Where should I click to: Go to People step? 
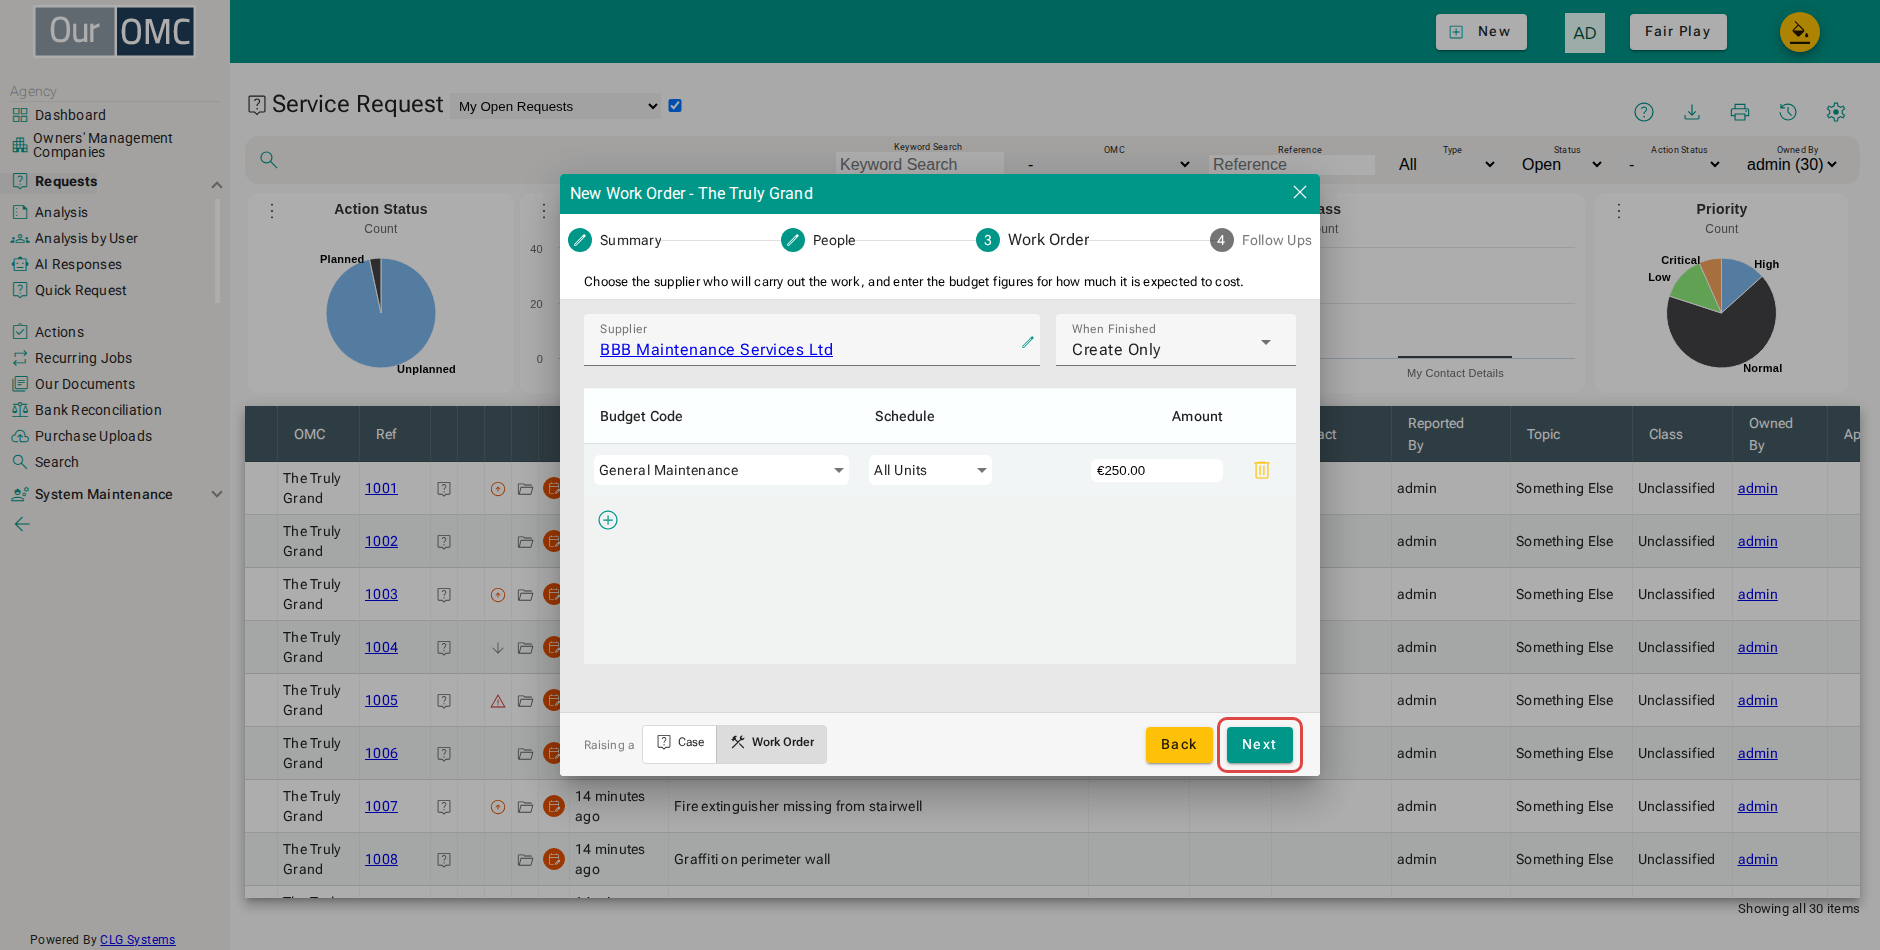tap(819, 240)
